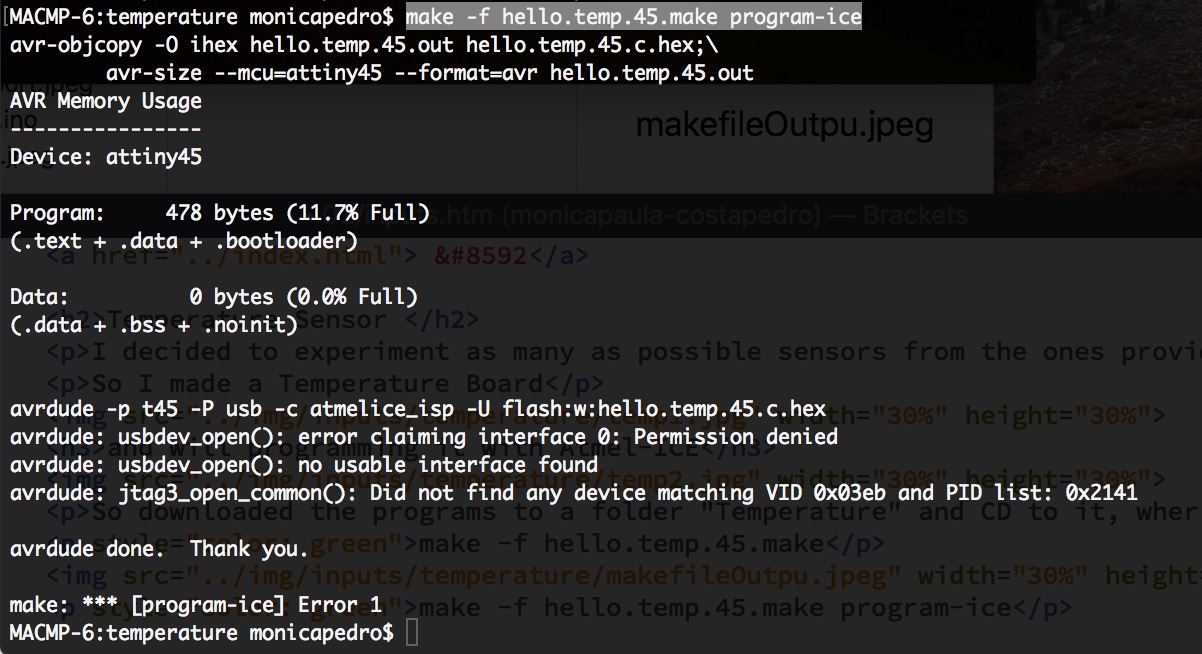The height and width of the screenshot is (654, 1202).
Task: Click the '(.data + .bss + .noinit)' line
Action: [x=154, y=325]
